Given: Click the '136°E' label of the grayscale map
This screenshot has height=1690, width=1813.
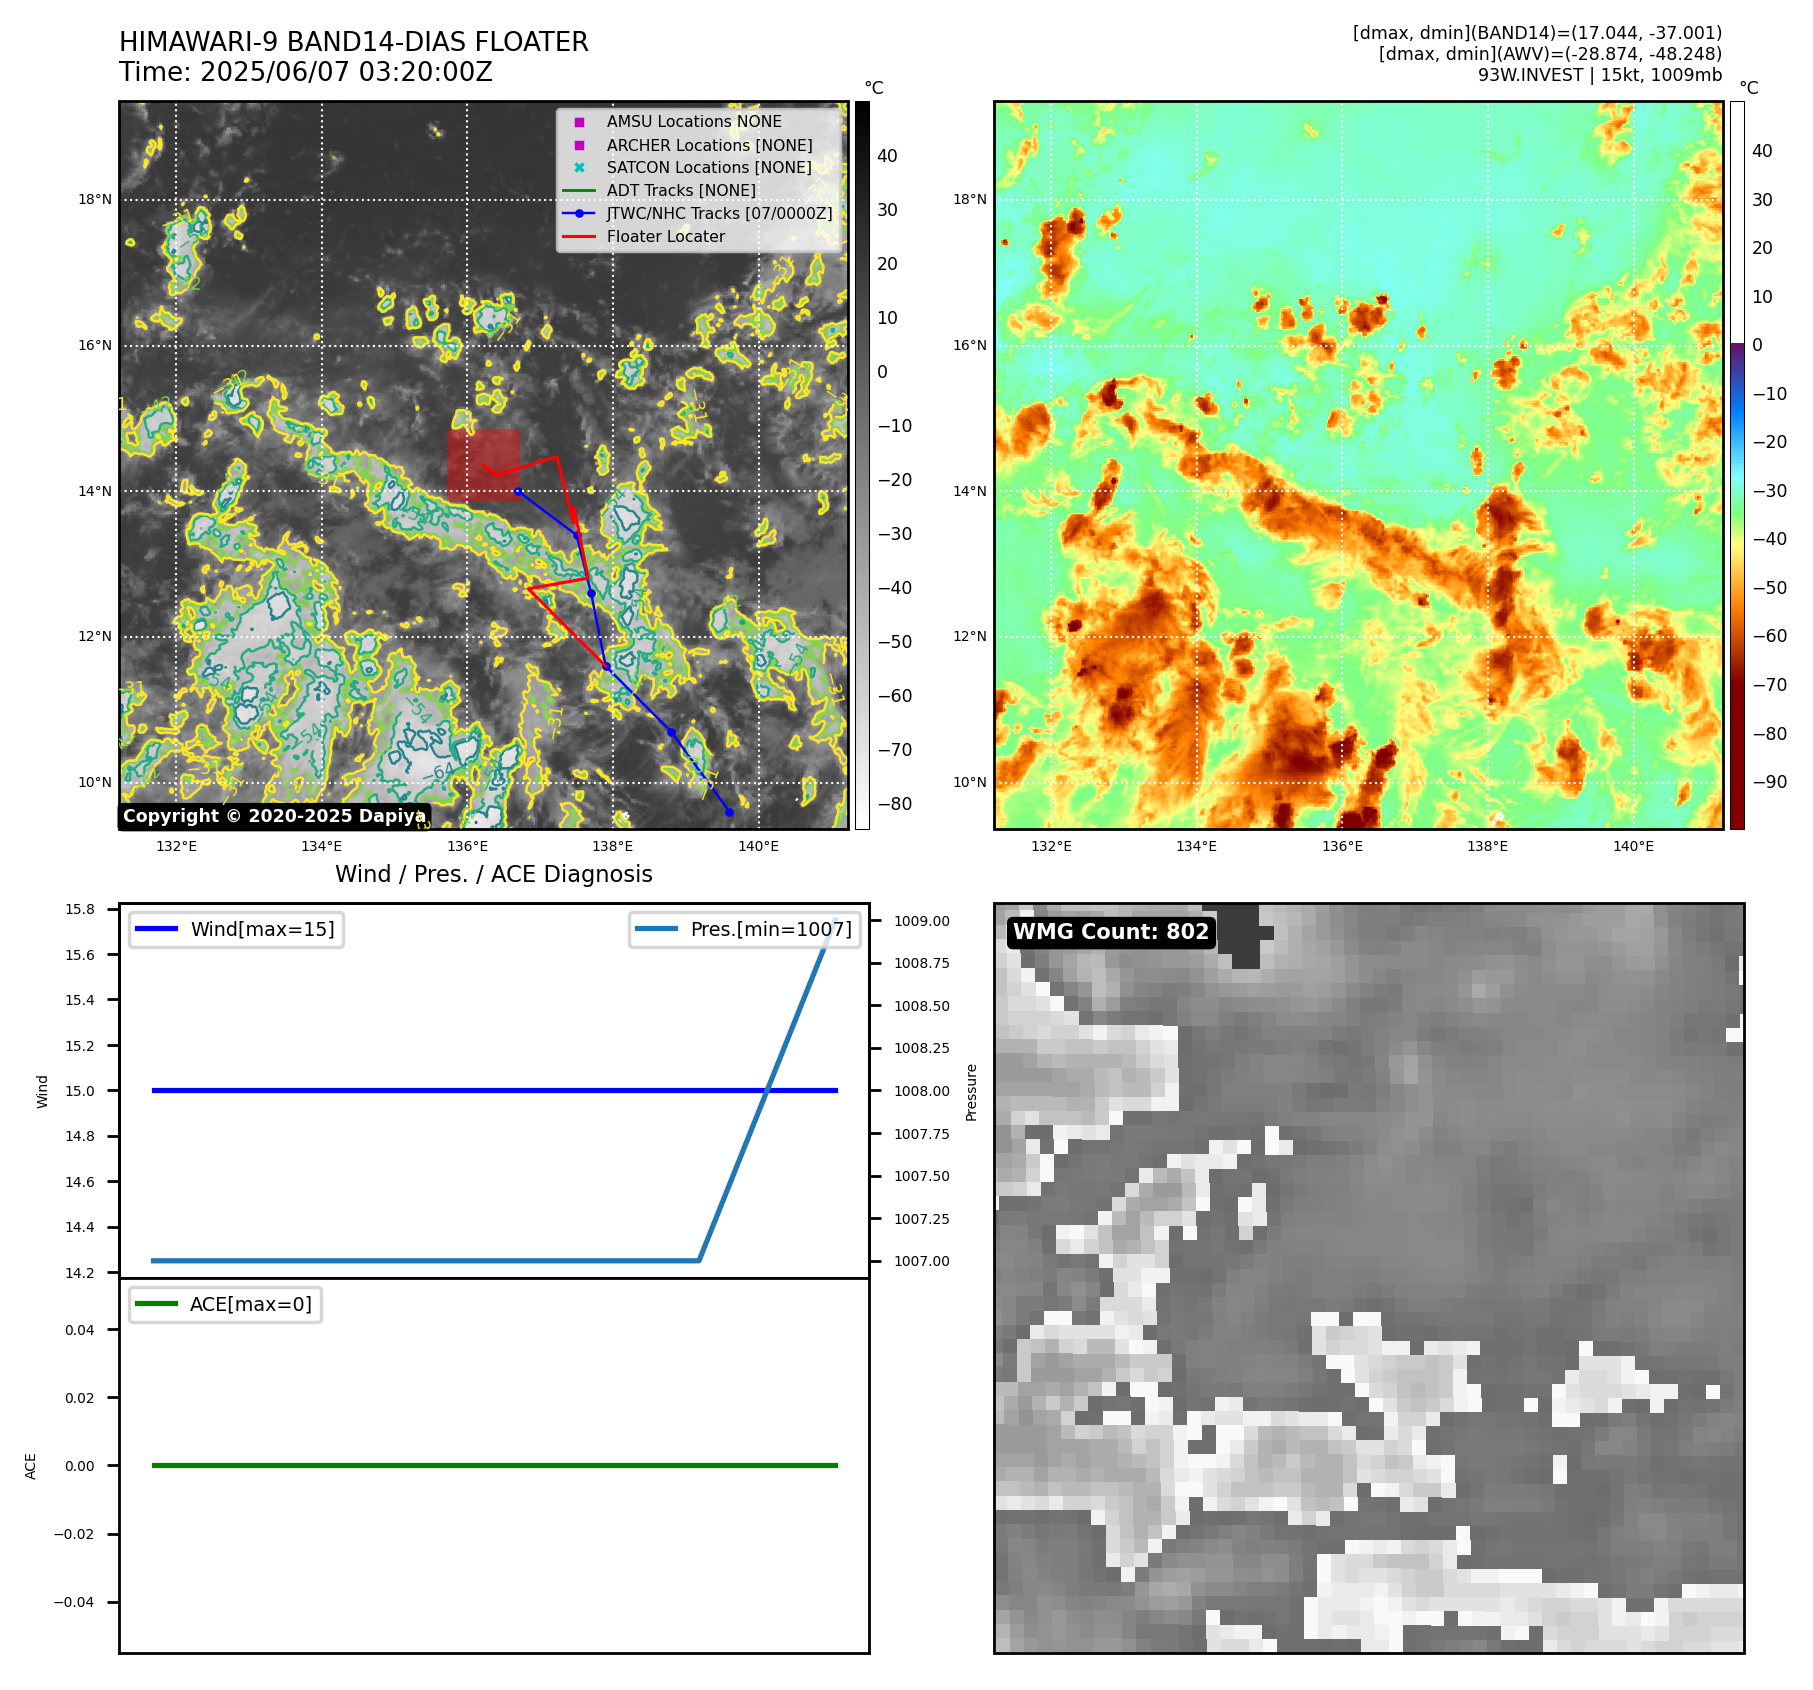Looking at the screenshot, I should pyautogui.click(x=467, y=846).
